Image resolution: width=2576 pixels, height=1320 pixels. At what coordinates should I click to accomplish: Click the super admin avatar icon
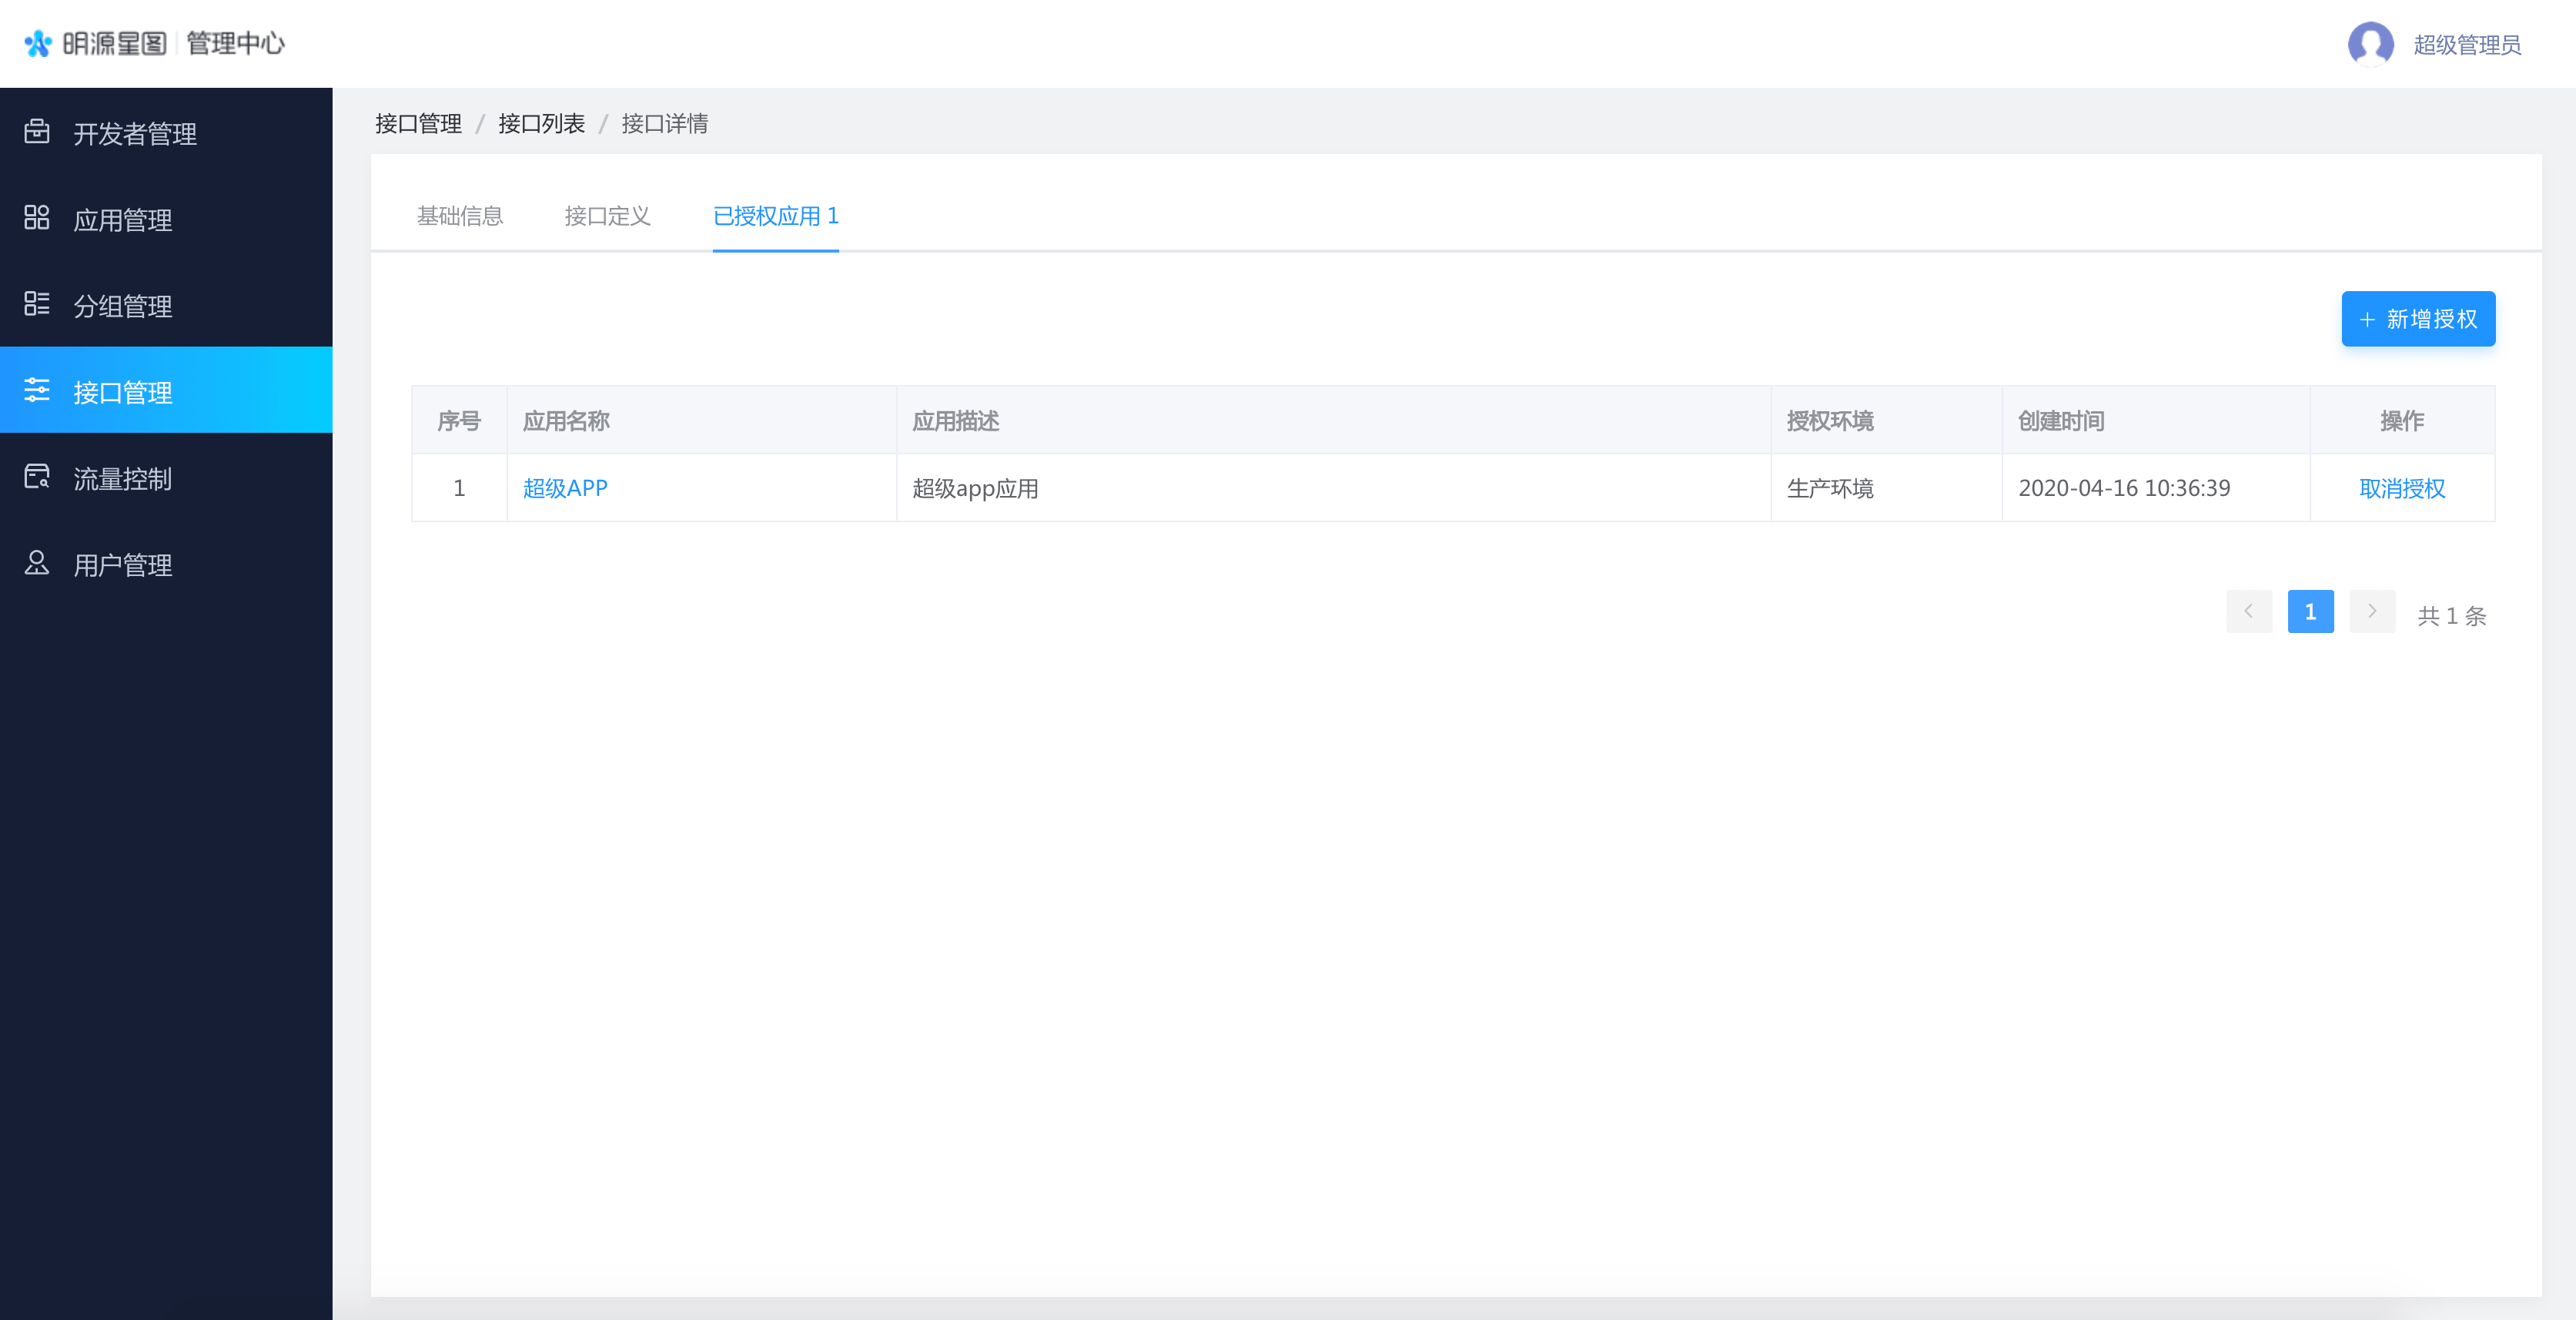2370,44
